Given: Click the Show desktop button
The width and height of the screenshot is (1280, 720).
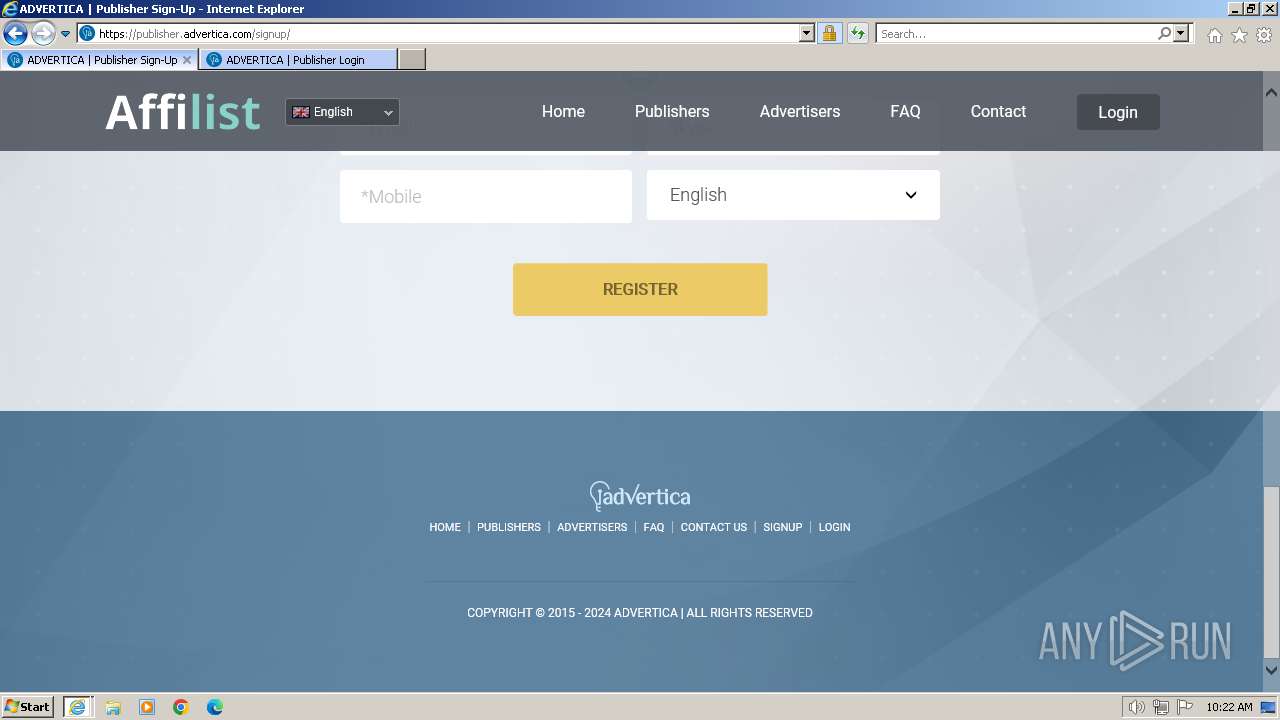Looking at the screenshot, I should pyautogui.click(x=1269, y=707).
